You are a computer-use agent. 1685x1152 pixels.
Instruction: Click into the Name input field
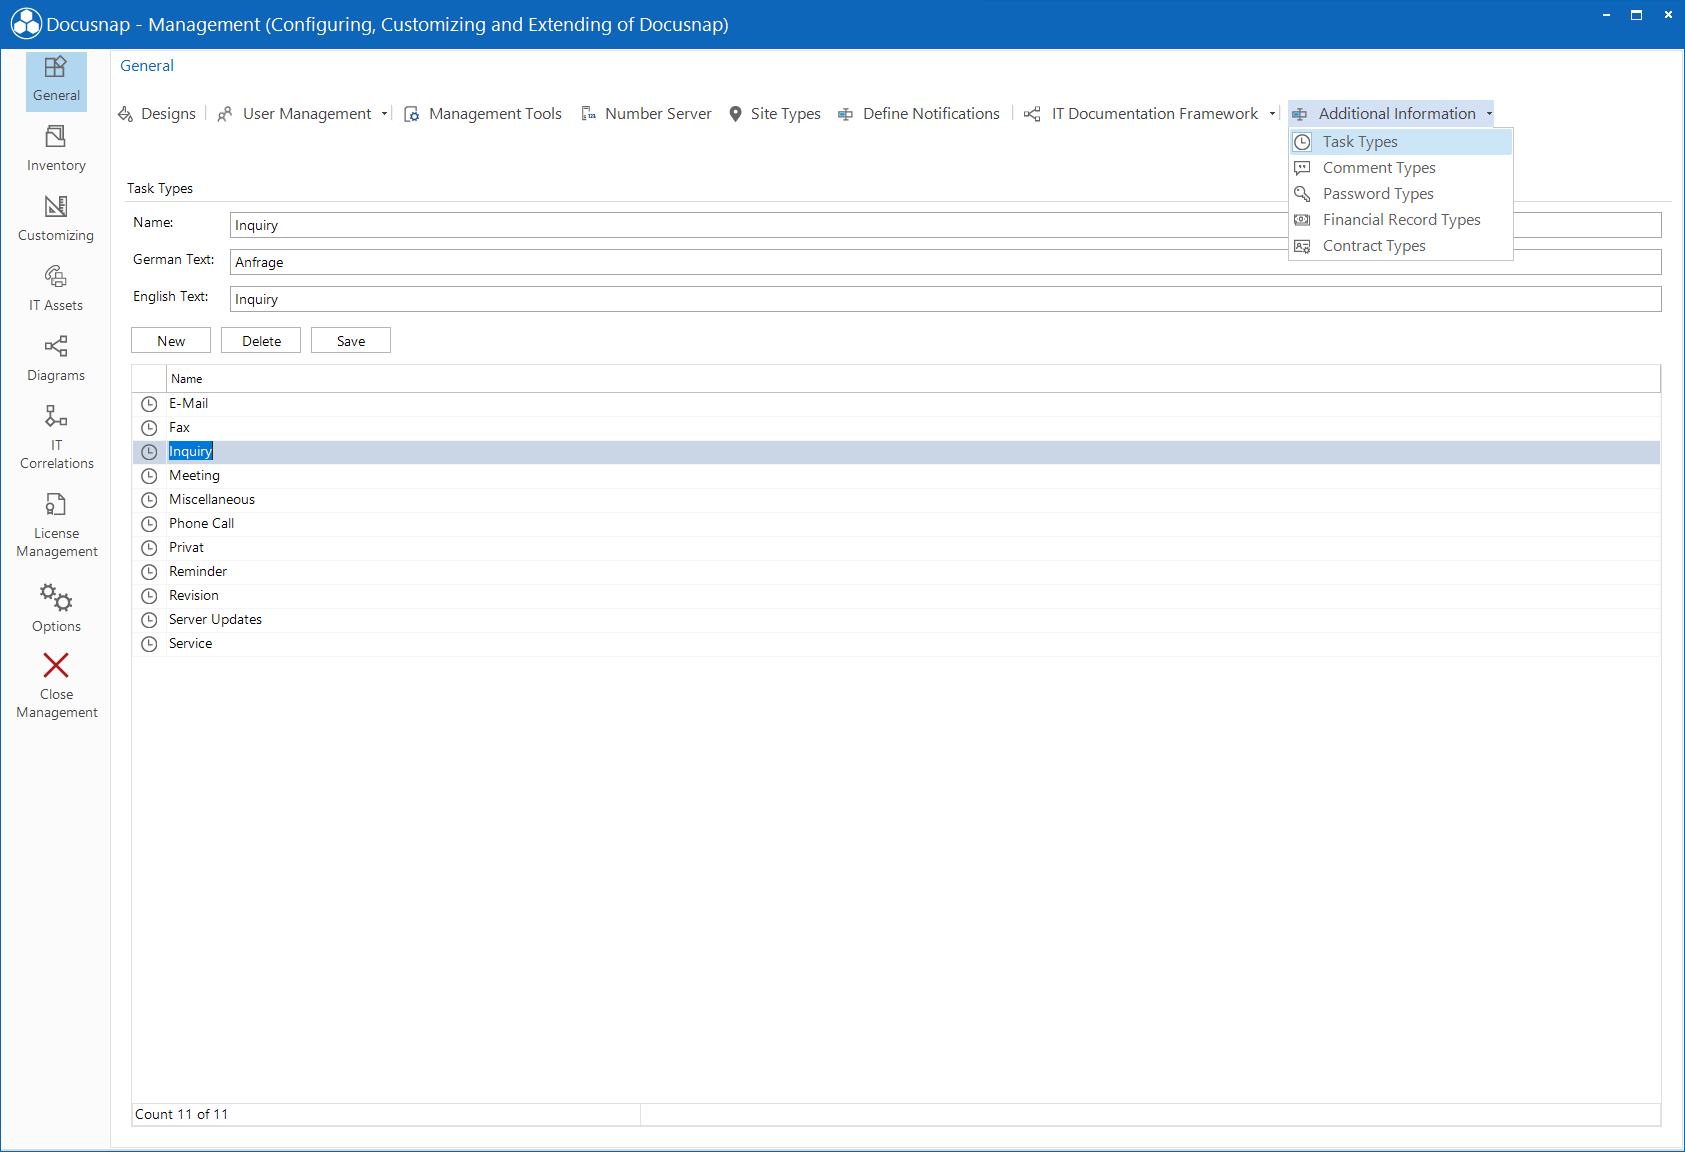point(945,225)
